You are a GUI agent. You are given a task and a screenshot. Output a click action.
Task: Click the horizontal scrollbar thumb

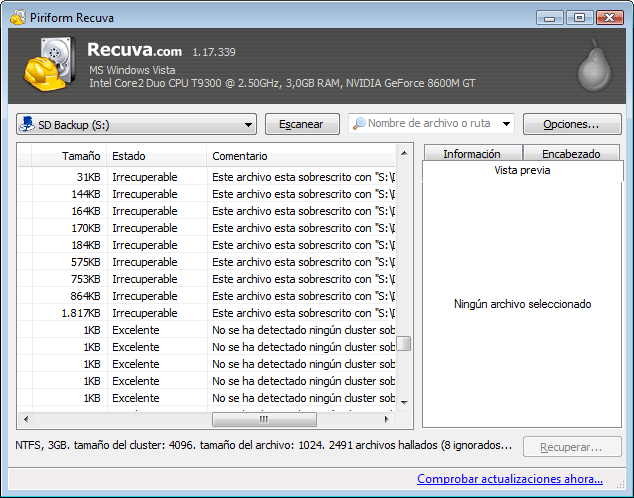[x=264, y=420]
